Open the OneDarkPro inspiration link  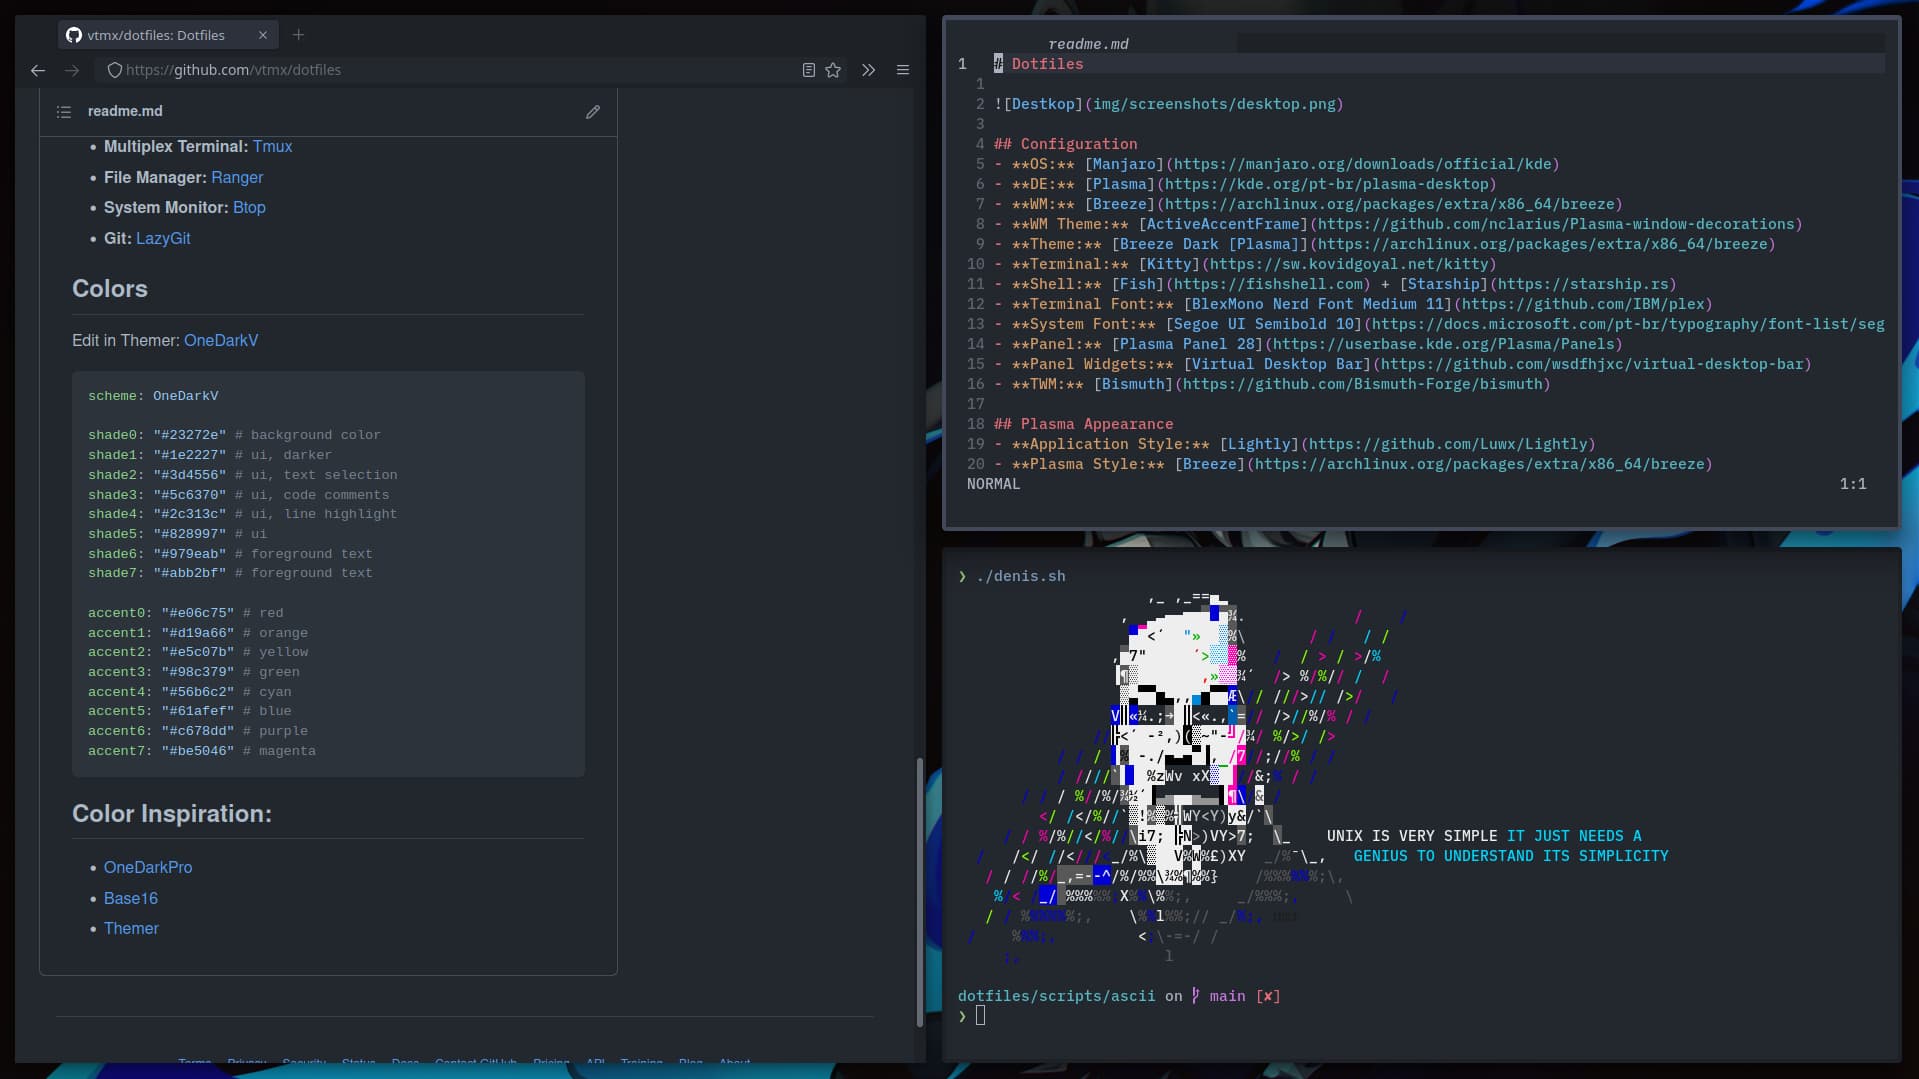pos(148,867)
